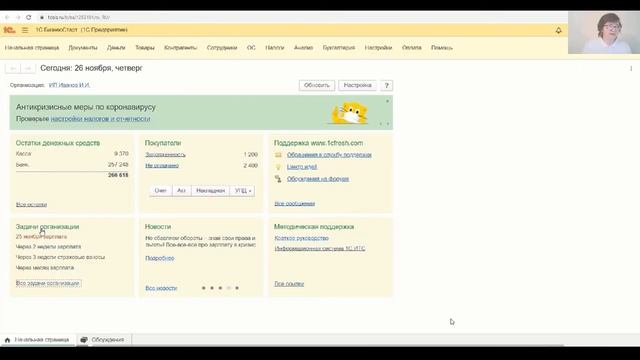Click the Обновить button
This screenshot has width=640, height=360.
click(x=317, y=85)
